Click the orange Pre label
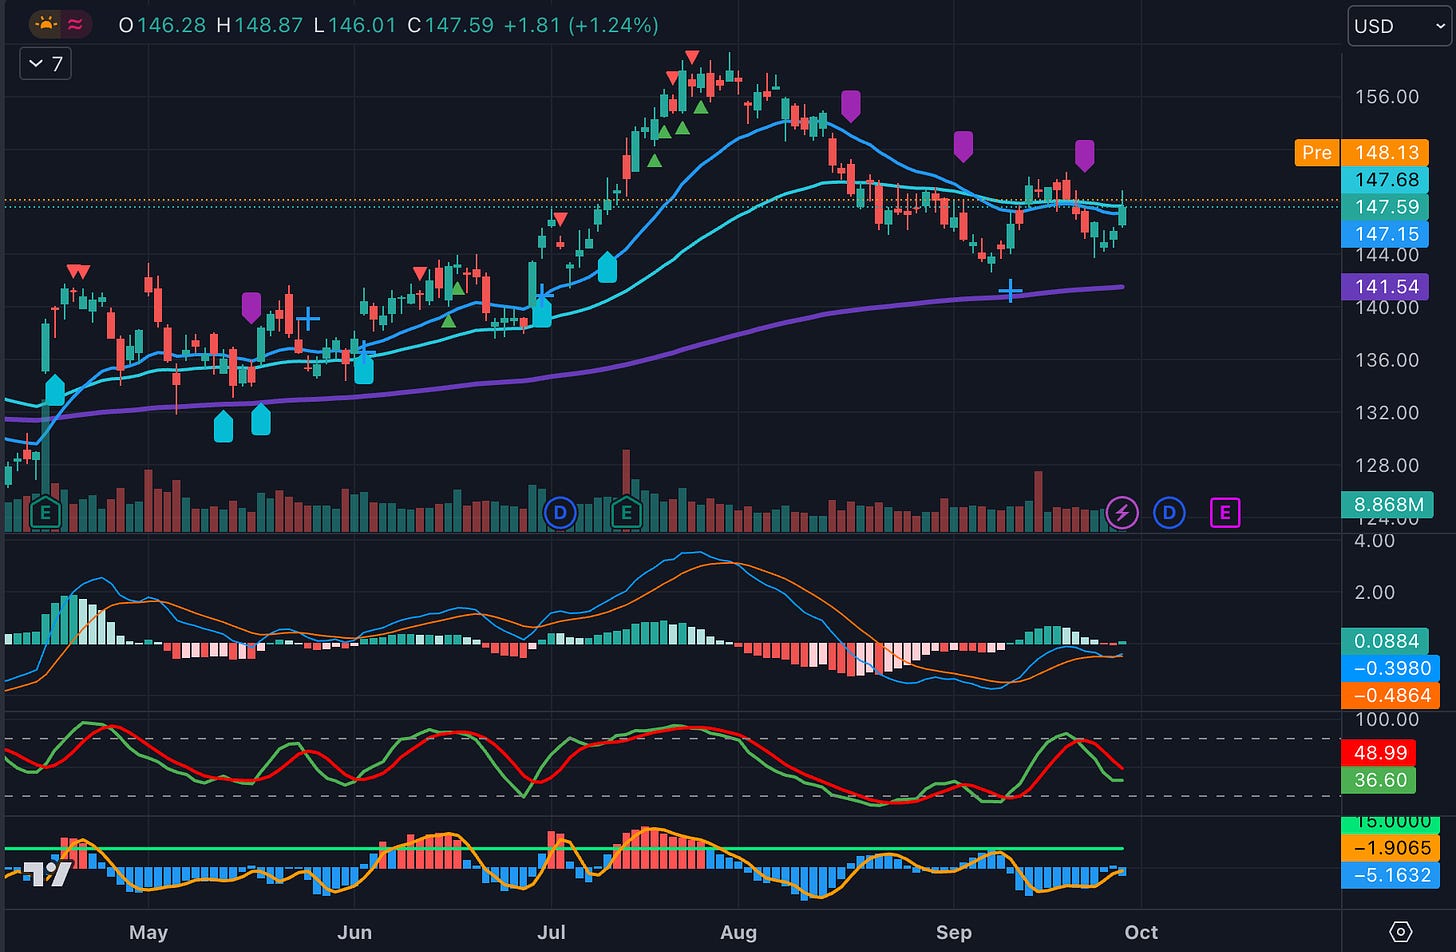 (x=1316, y=152)
